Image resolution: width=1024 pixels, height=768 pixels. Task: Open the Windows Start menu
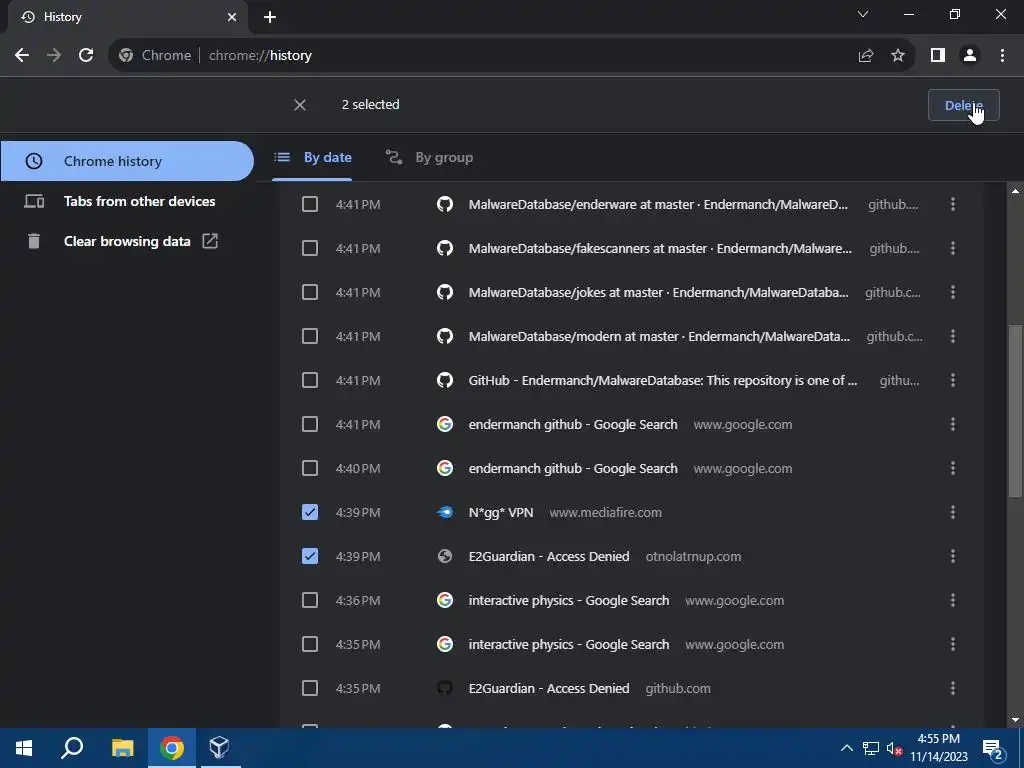[x=24, y=748]
